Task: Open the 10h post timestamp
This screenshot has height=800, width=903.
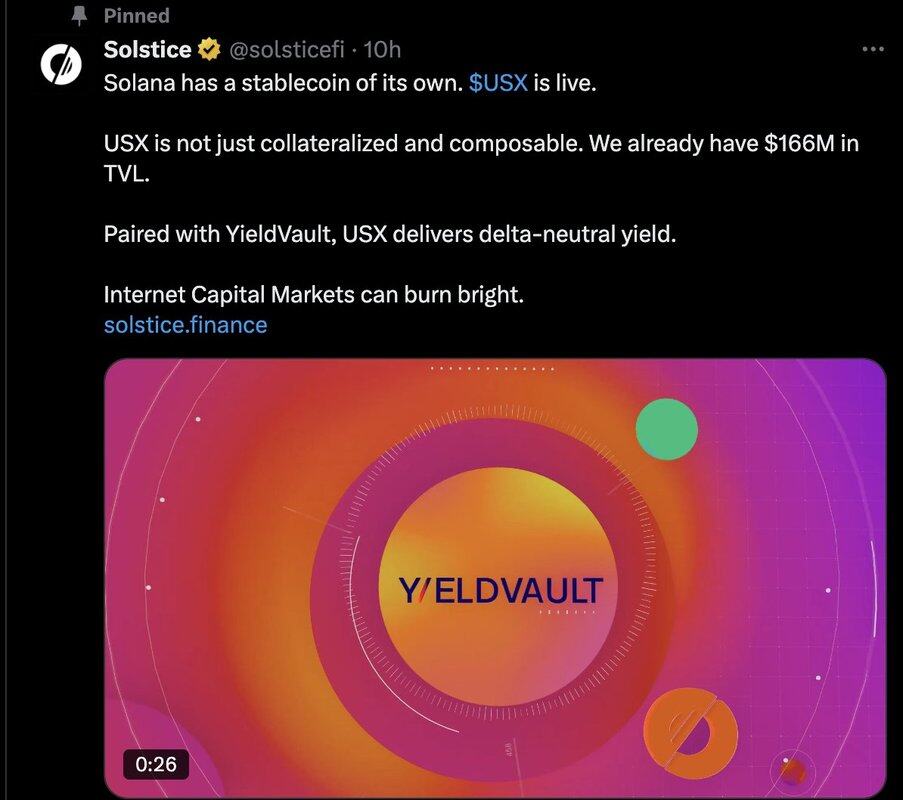Action: pos(384,49)
